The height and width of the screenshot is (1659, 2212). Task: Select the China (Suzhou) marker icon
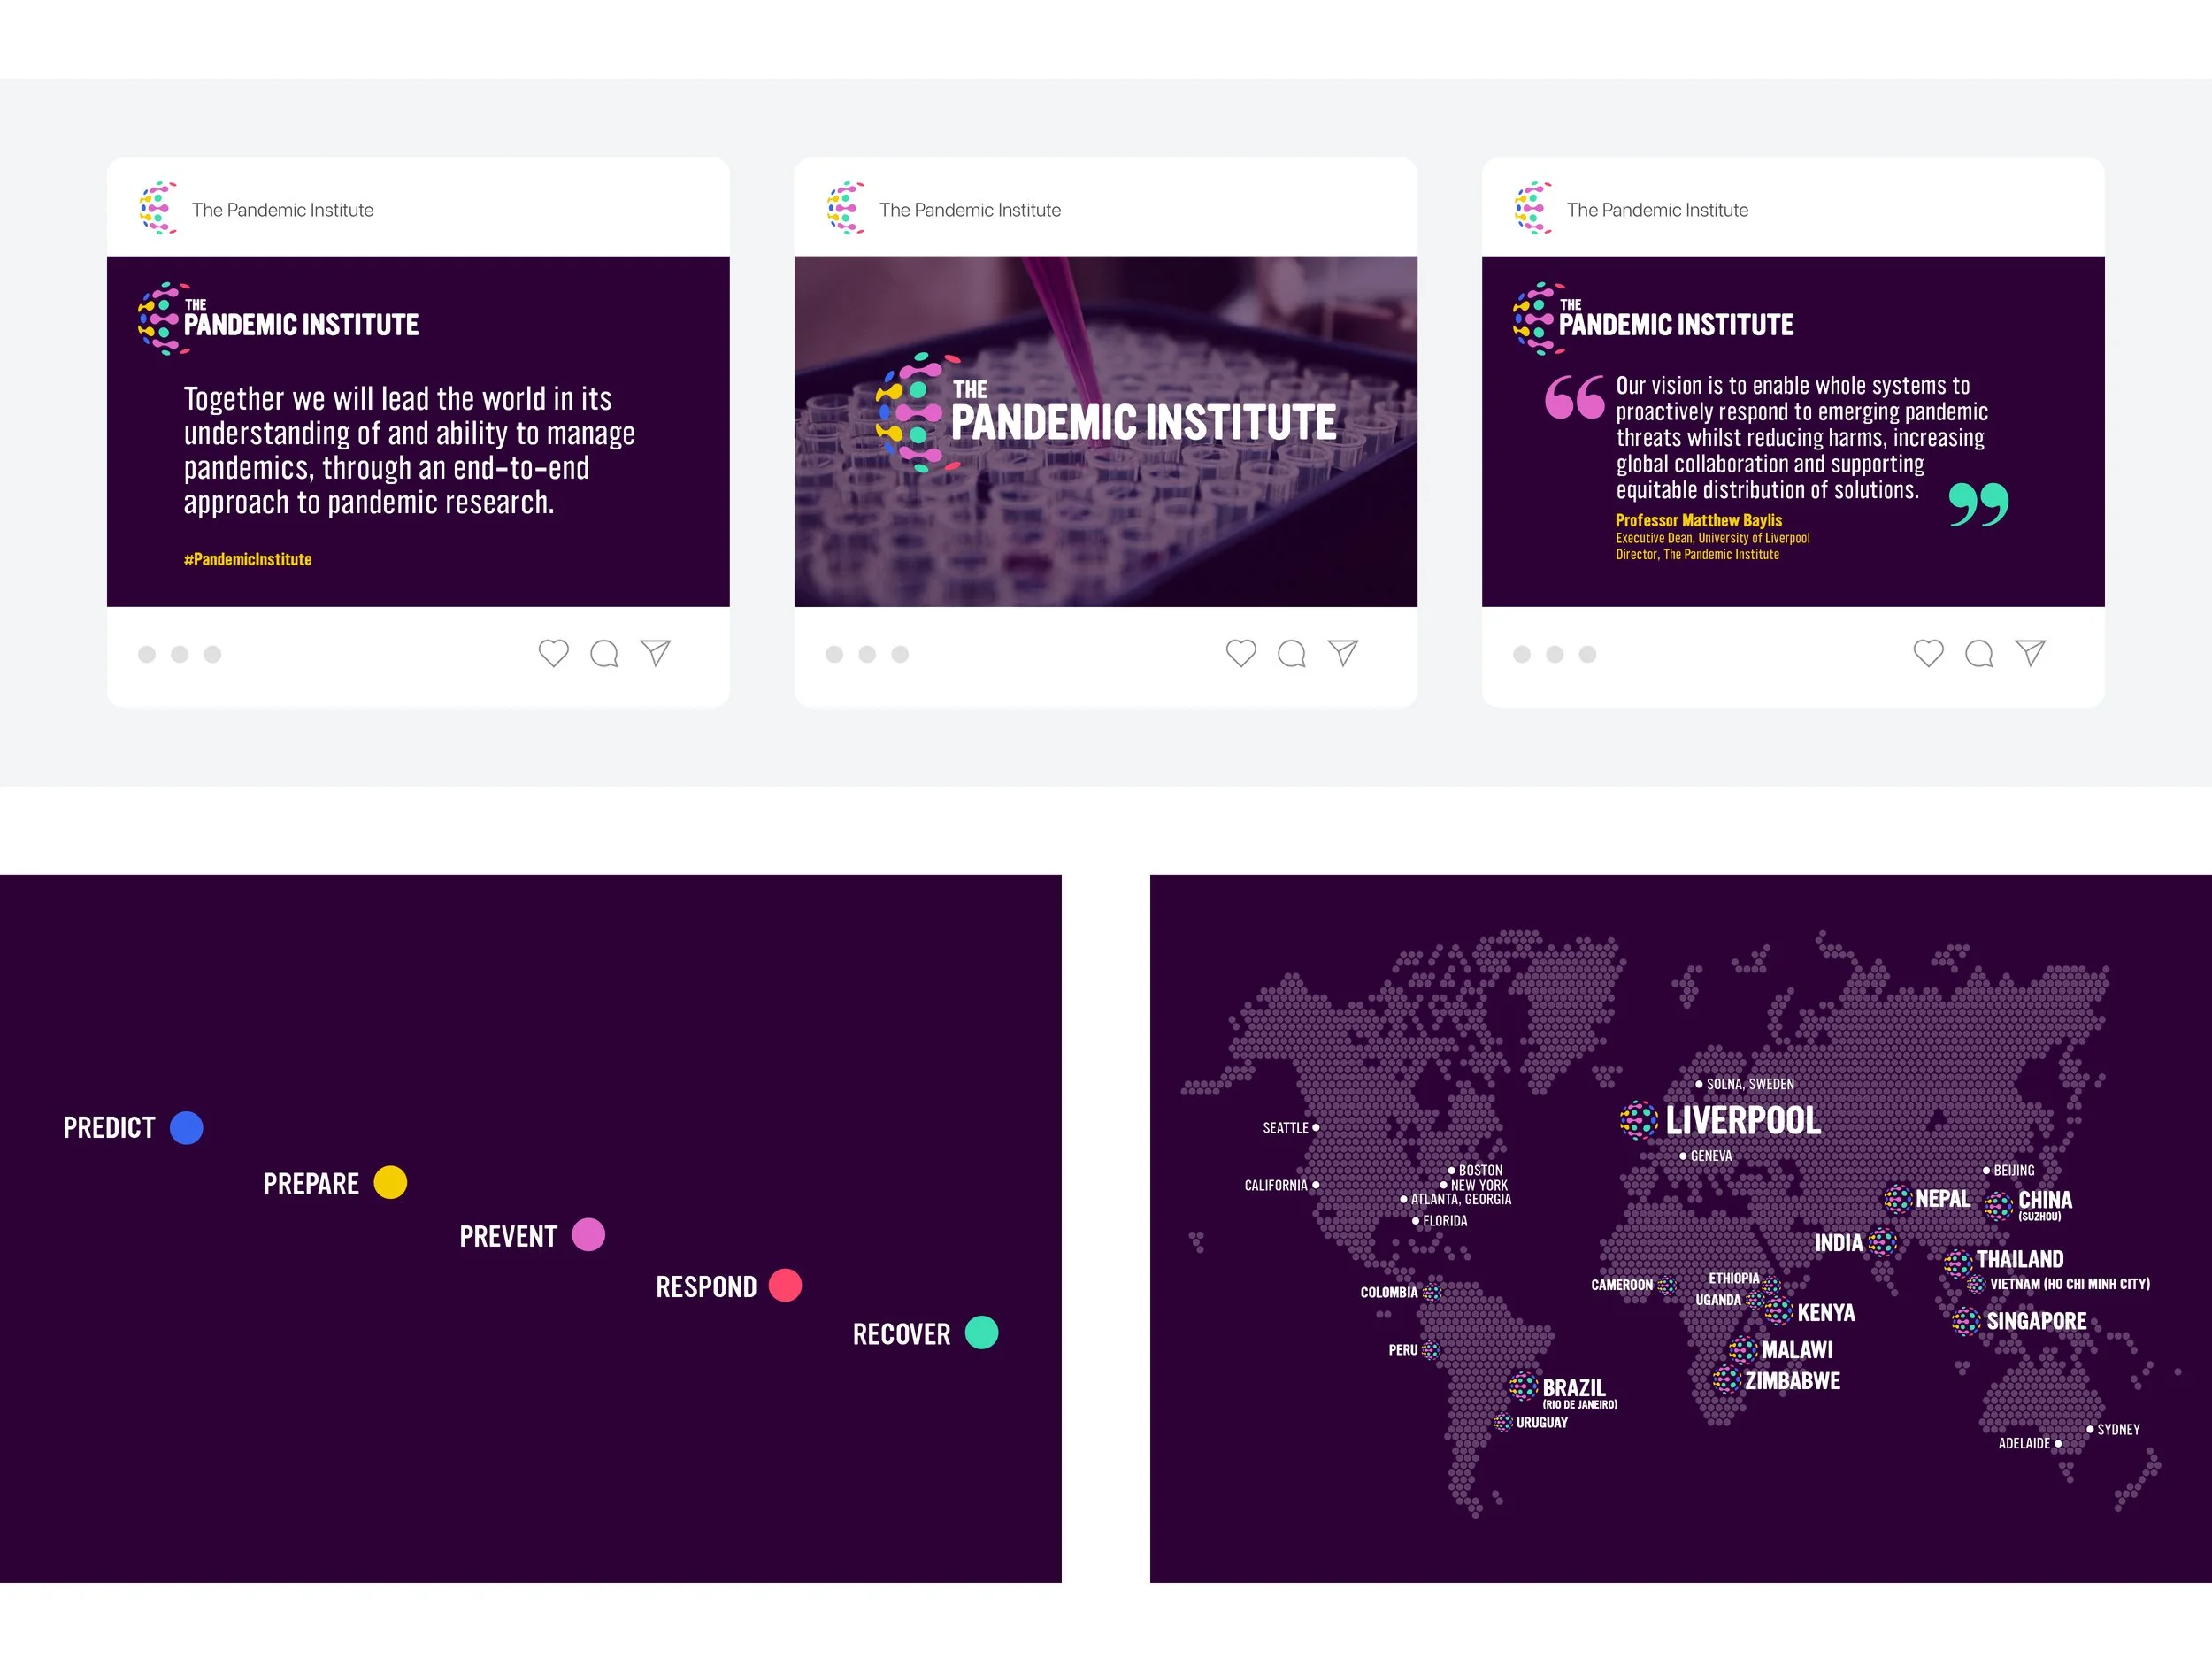pyautogui.click(x=1999, y=1206)
